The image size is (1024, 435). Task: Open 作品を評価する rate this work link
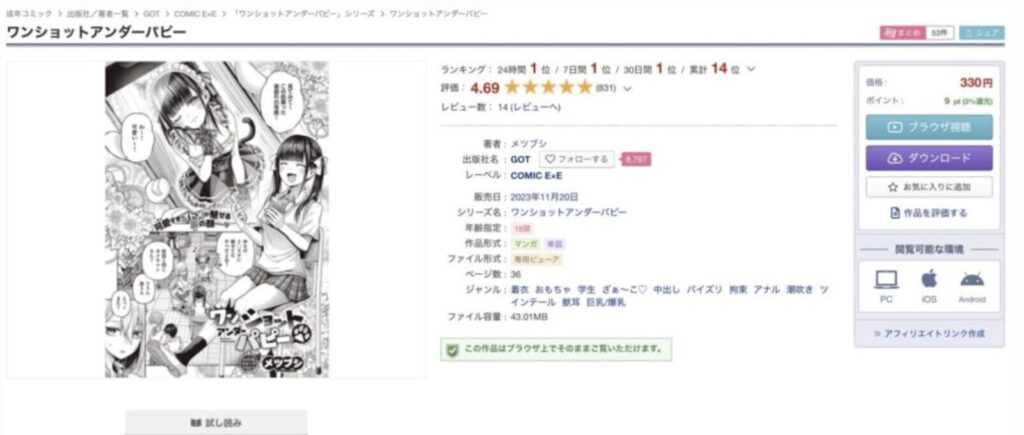pos(929,213)
